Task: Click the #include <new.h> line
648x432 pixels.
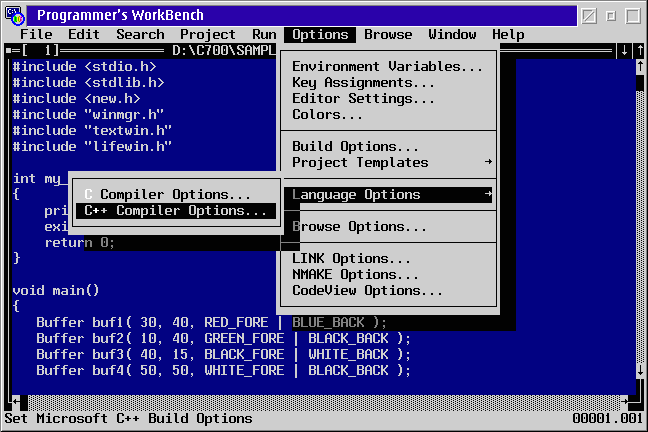Action: [76, 98]
